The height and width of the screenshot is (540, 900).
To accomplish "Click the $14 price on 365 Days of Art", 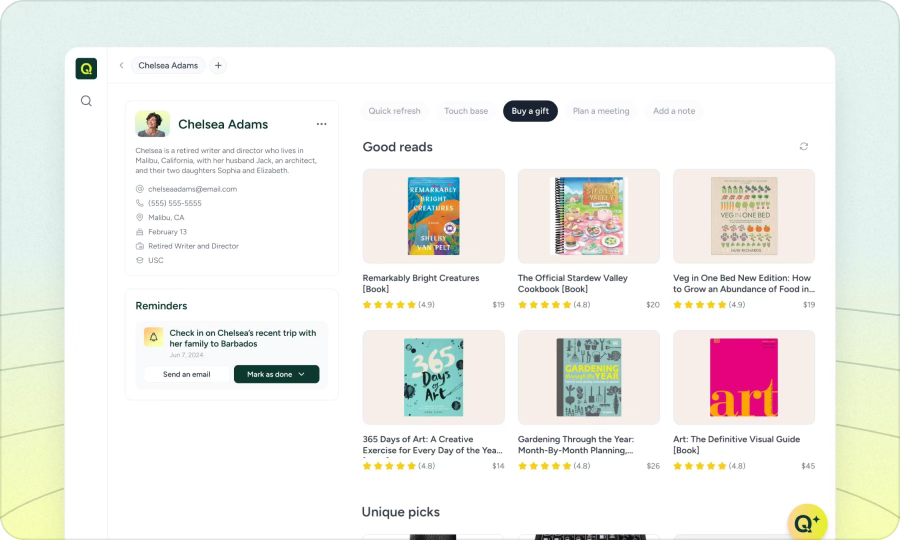I will [498, 466].
